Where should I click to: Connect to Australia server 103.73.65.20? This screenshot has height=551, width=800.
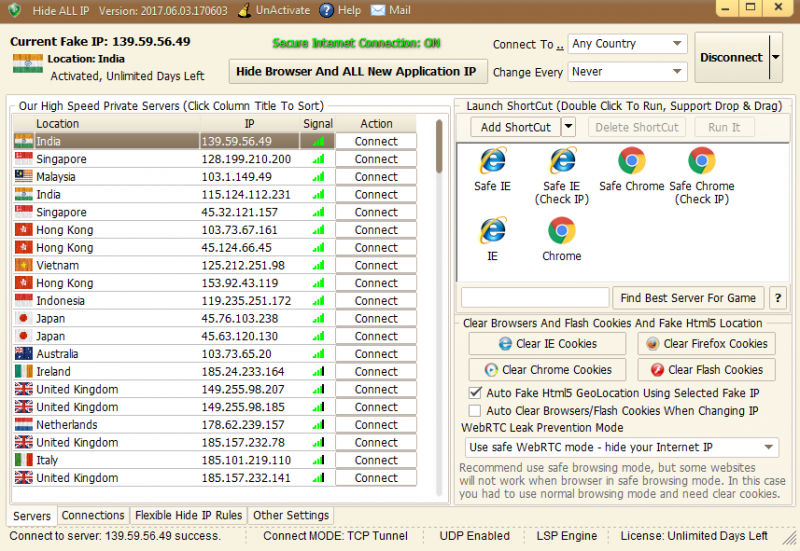[x=376, y=354]
